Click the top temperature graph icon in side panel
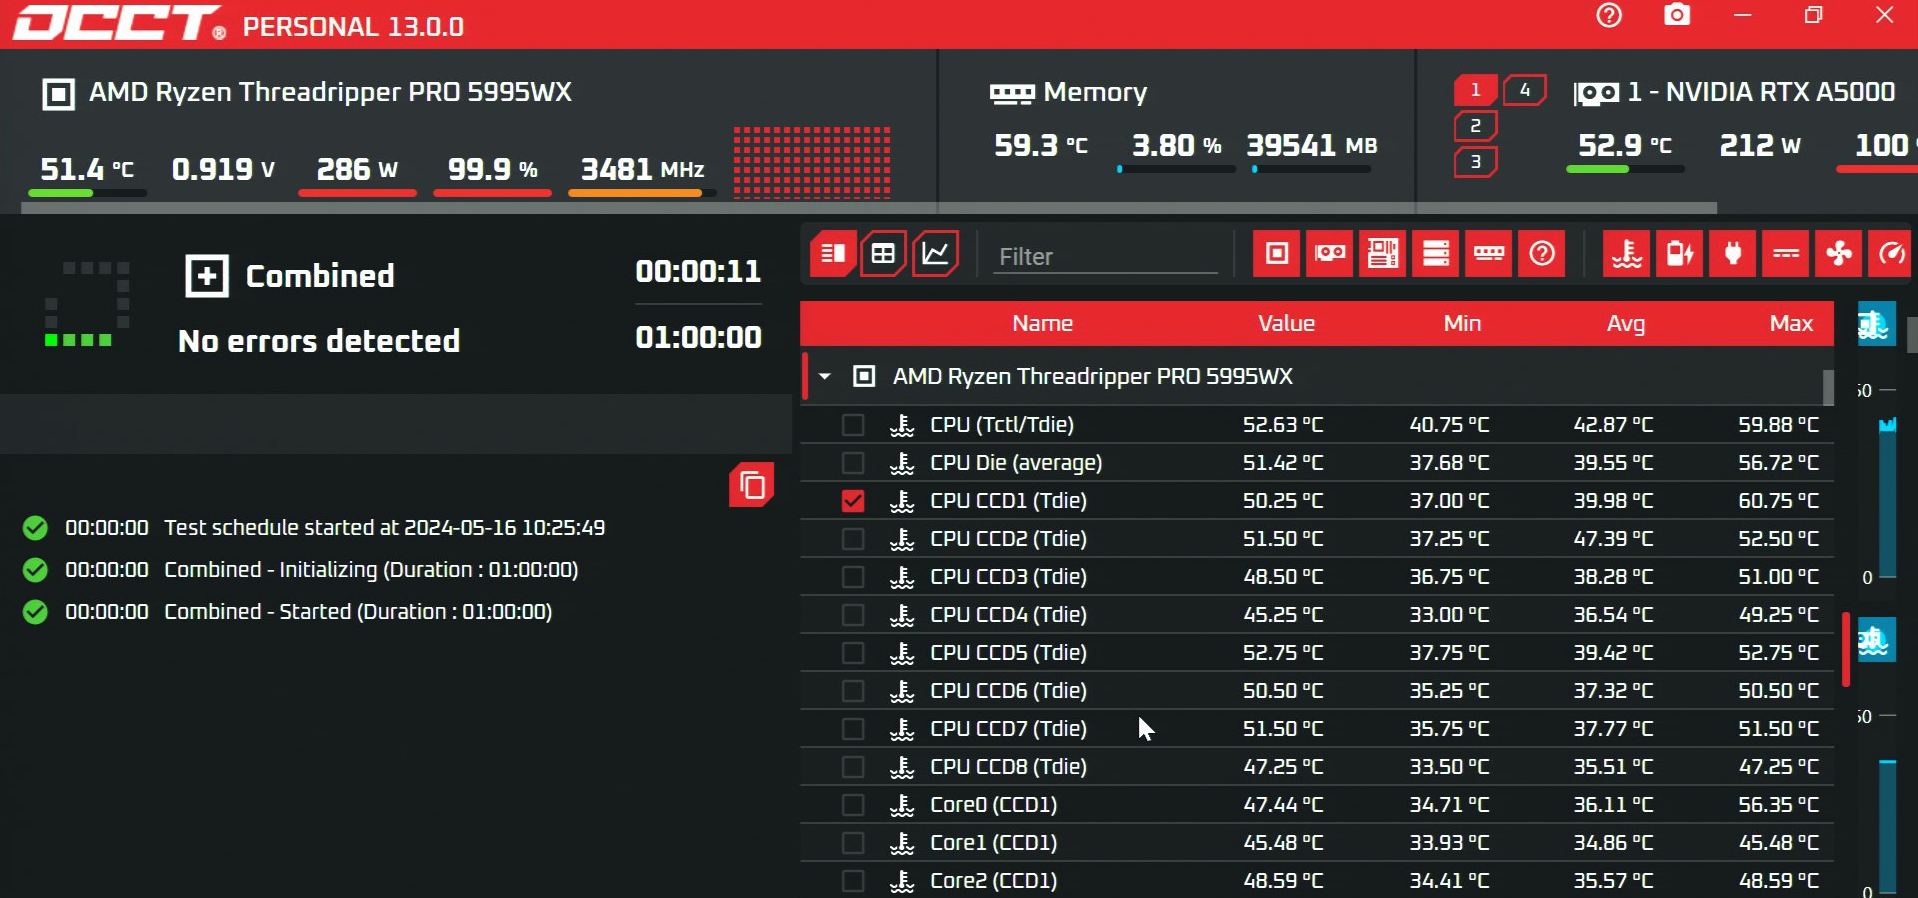This screenshot has width=1918, height=898. (x=1876, y=324)
